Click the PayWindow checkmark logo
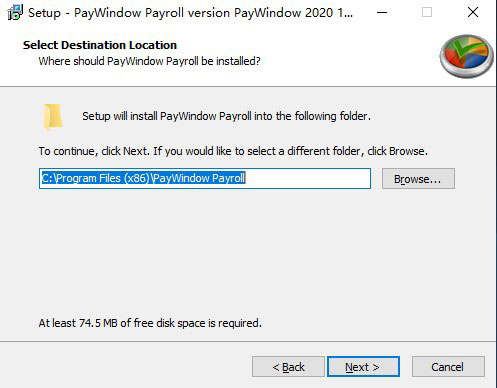497x388 pixels. (x=466, y=56)
